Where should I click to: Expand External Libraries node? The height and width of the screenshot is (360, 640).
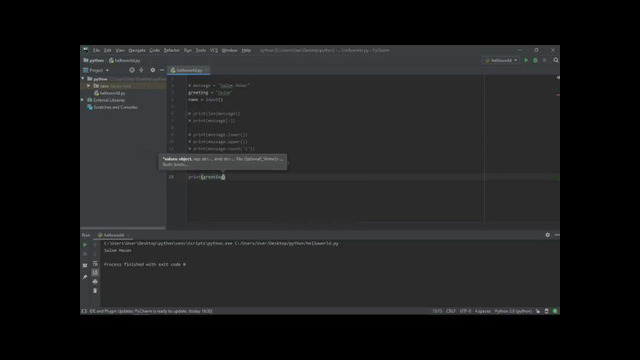tap(83, 100)
